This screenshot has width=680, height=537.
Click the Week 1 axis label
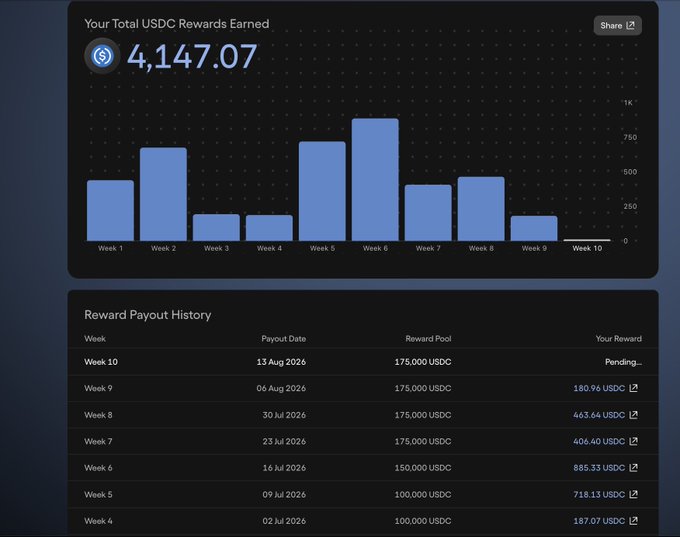(x=110, y=249)
